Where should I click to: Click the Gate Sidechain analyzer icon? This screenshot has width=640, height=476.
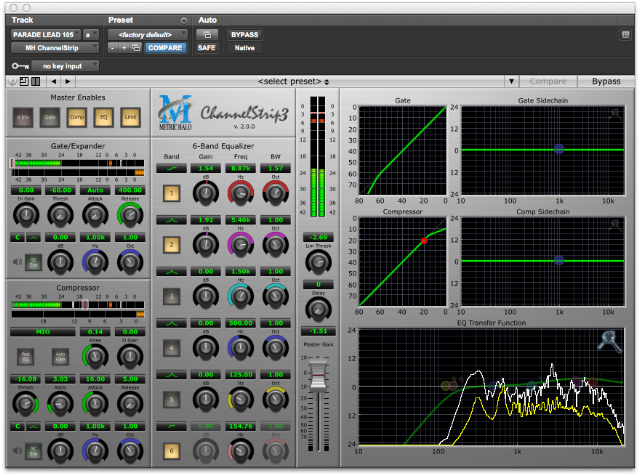(x=616, y=114)
